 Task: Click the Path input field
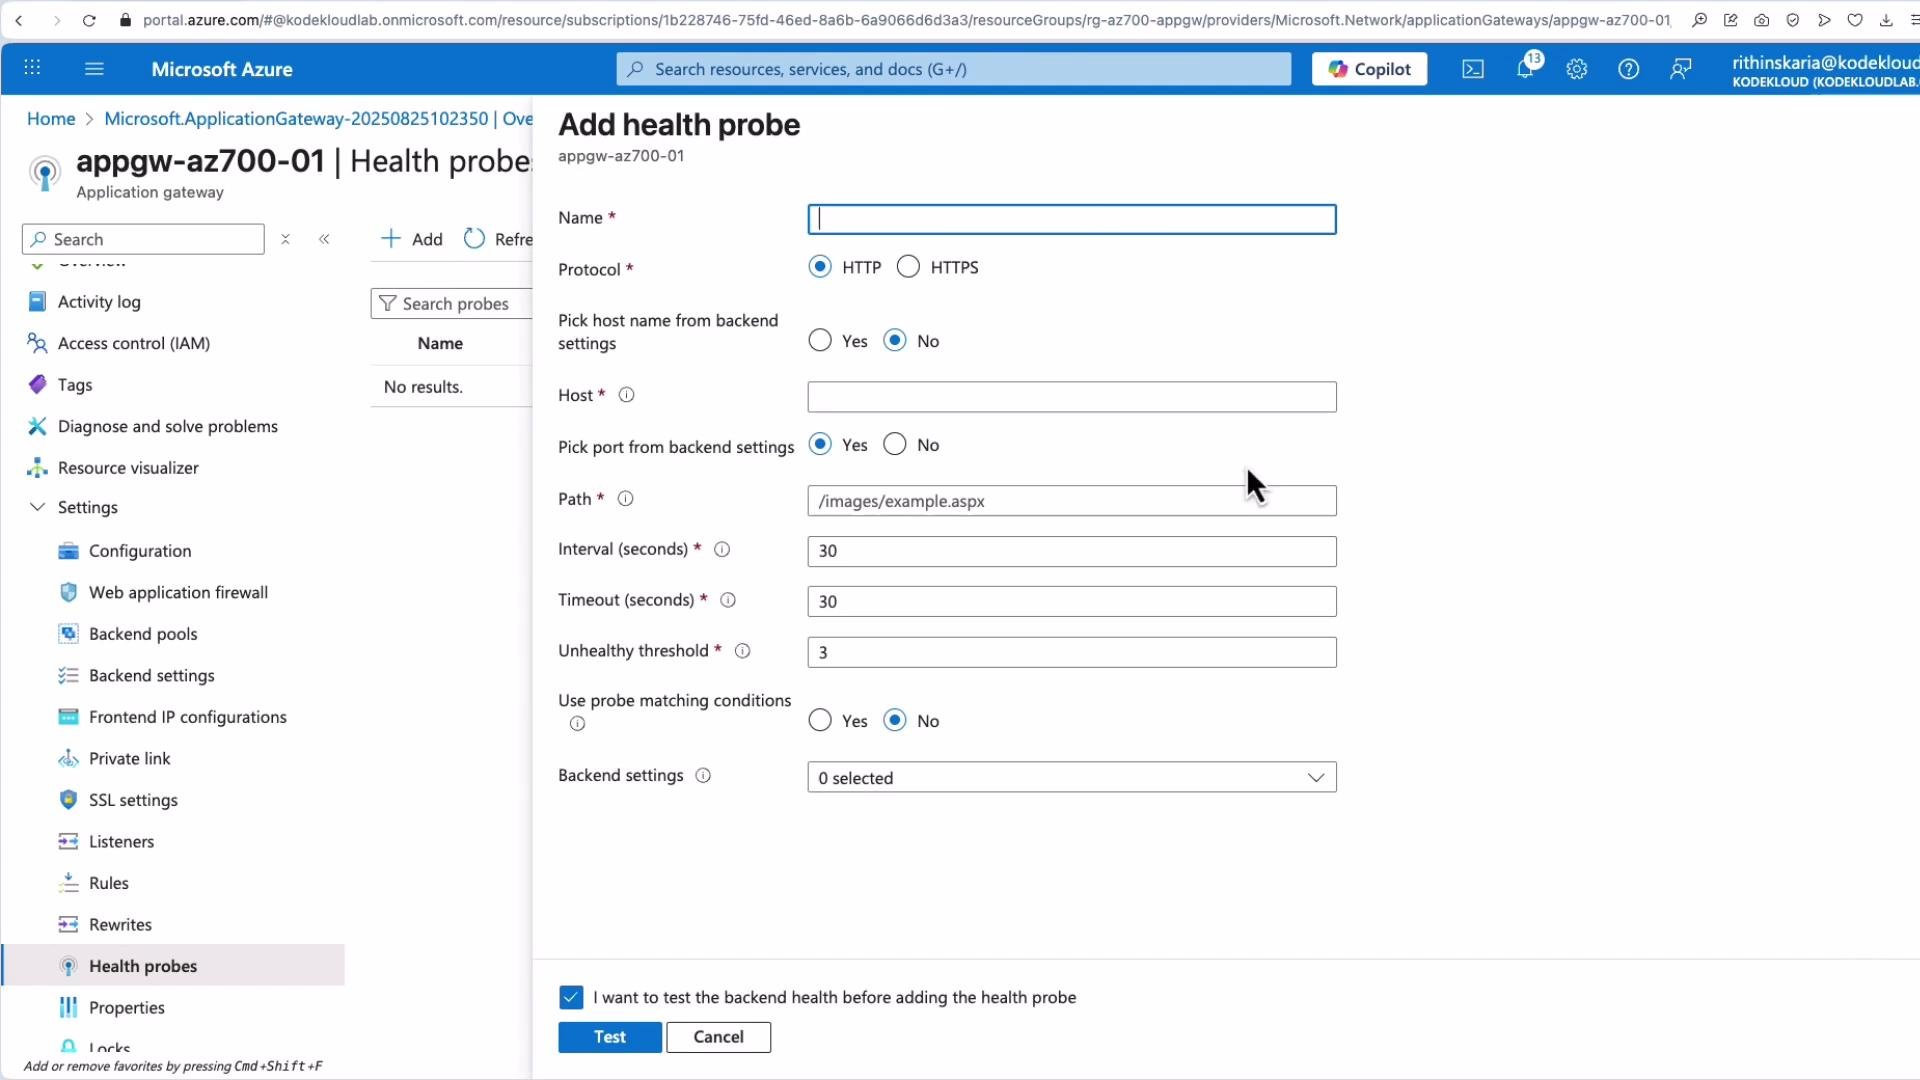[1072, 501]
